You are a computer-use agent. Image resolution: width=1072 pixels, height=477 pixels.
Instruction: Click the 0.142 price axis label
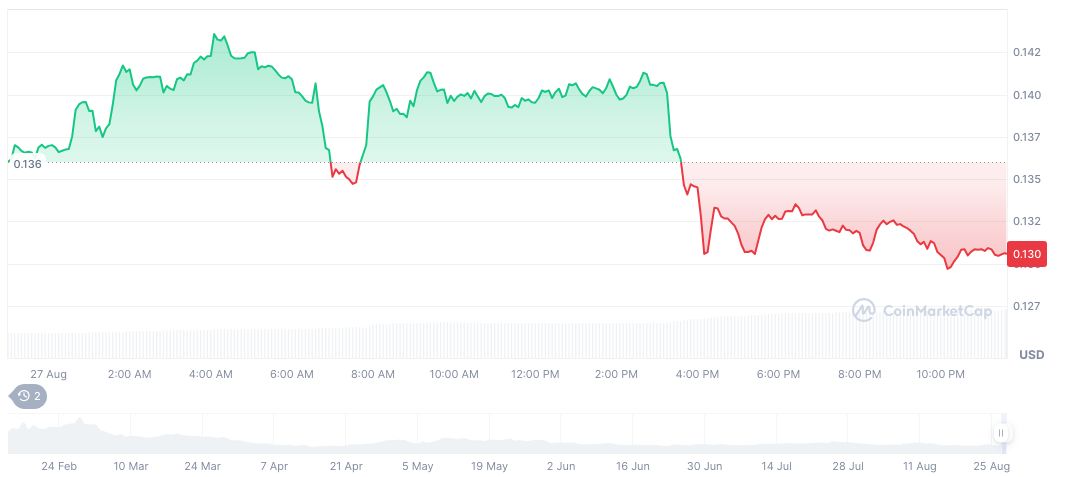click(x=1027, y=52)
